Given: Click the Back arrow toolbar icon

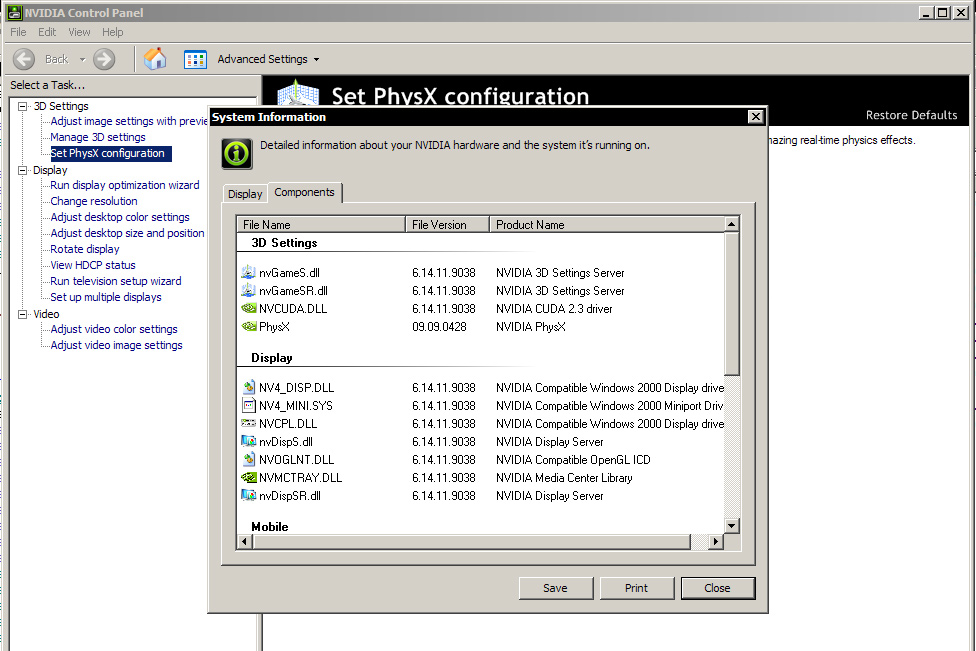Looking at the screenshot, I should [x=24, y=59].
